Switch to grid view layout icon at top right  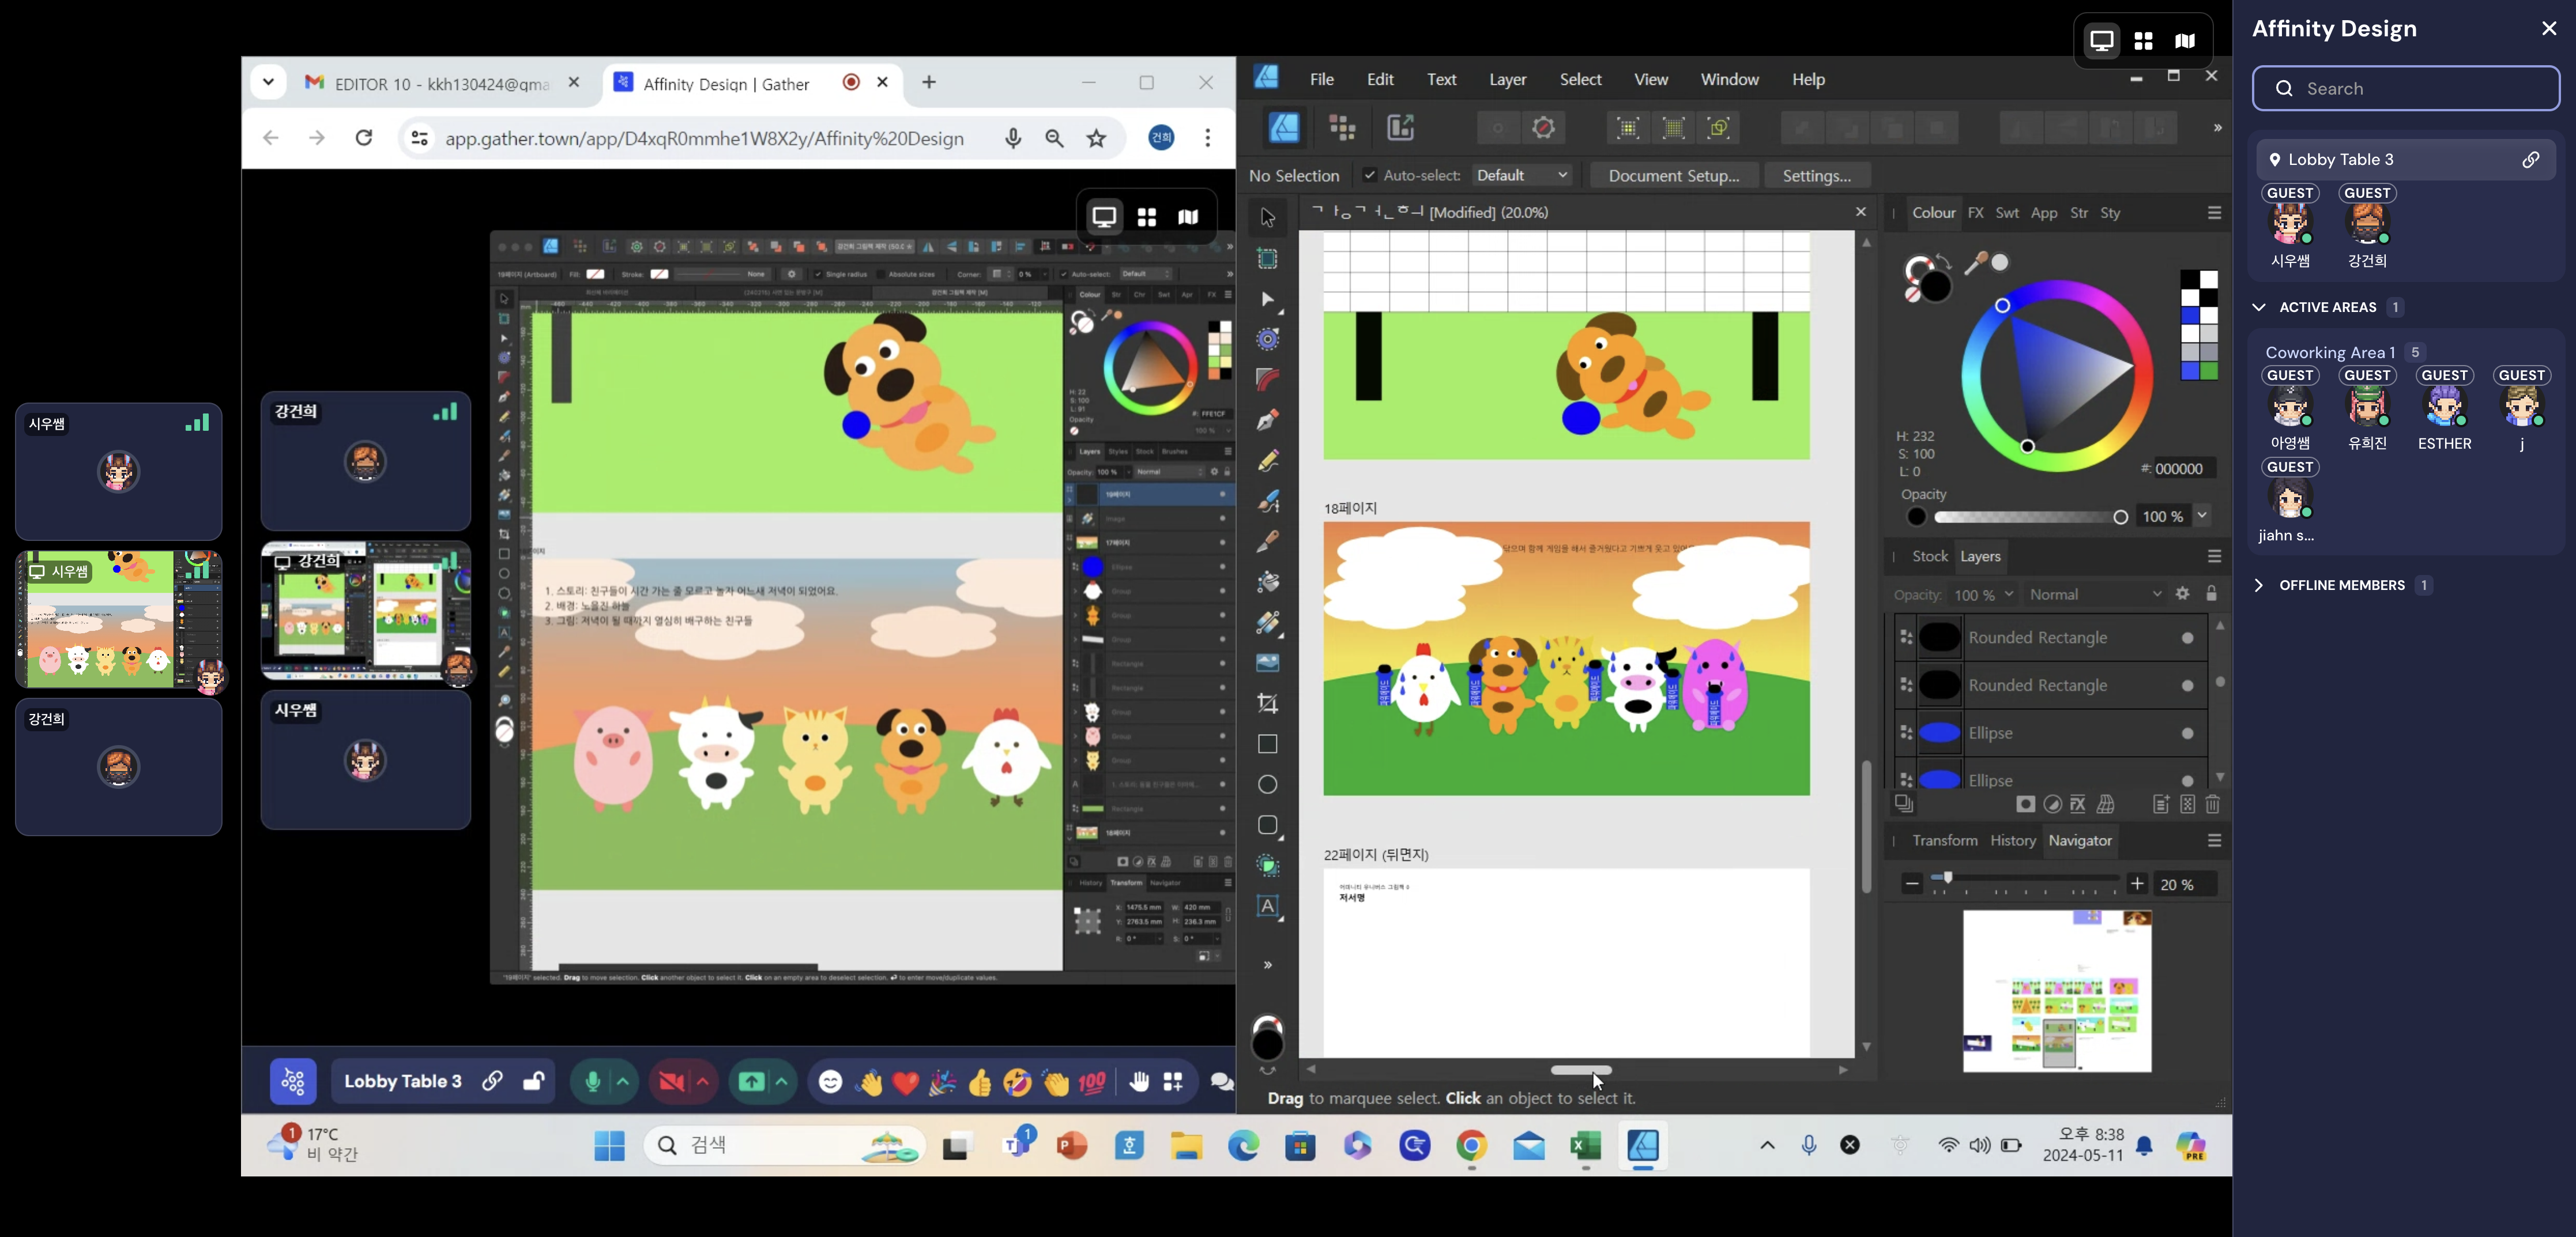(x=2143, y=41)
